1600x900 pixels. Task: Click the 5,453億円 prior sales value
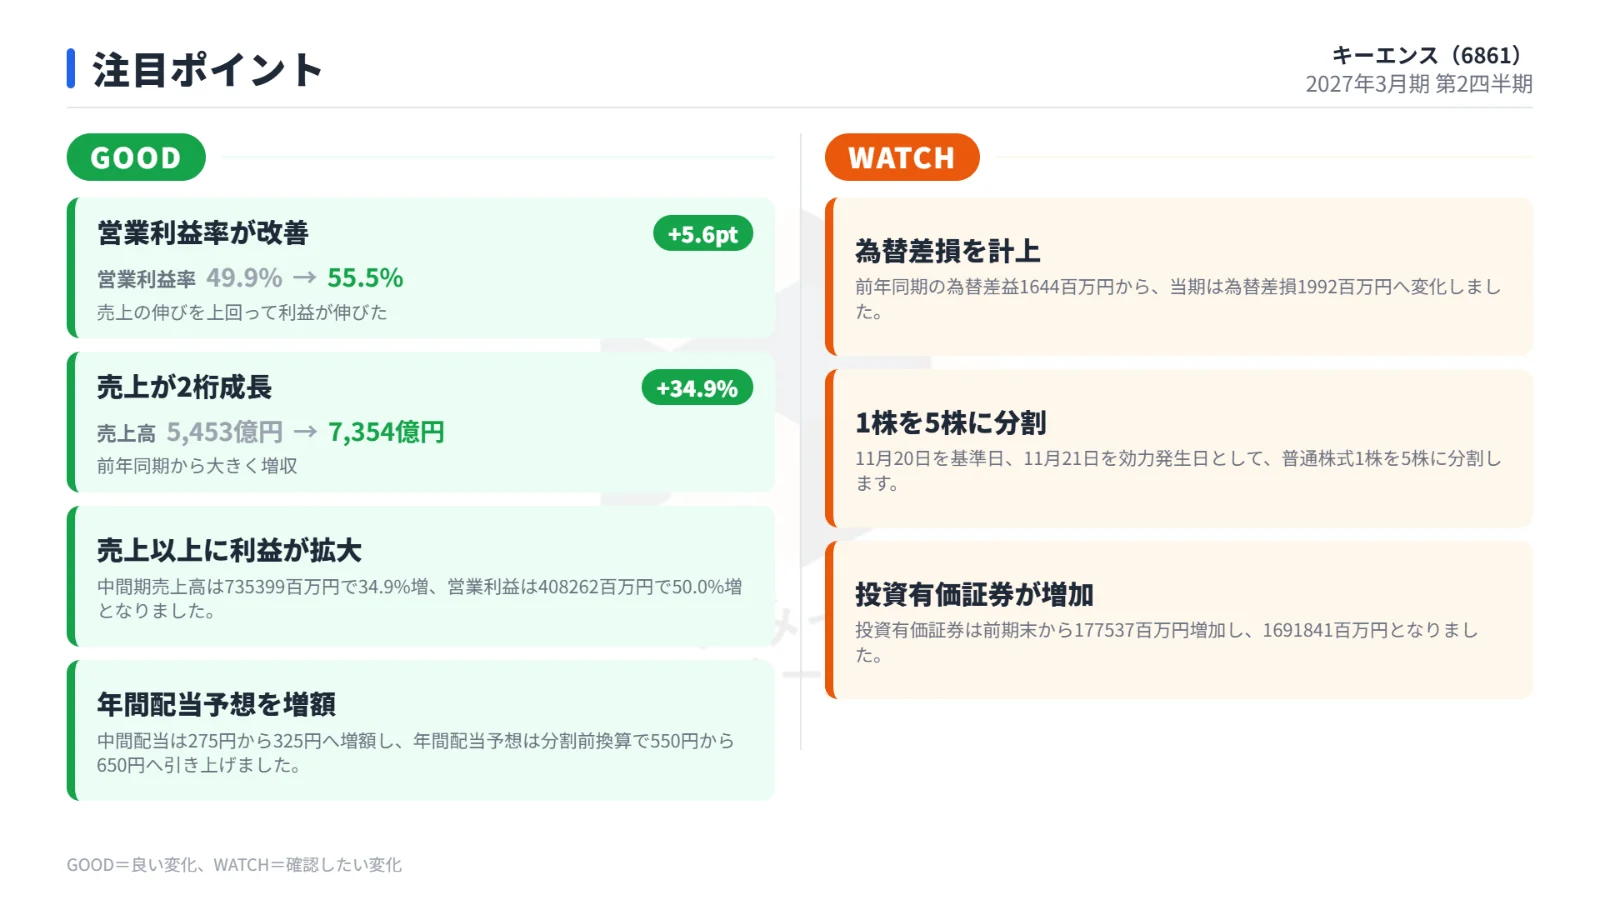point(225,432)
